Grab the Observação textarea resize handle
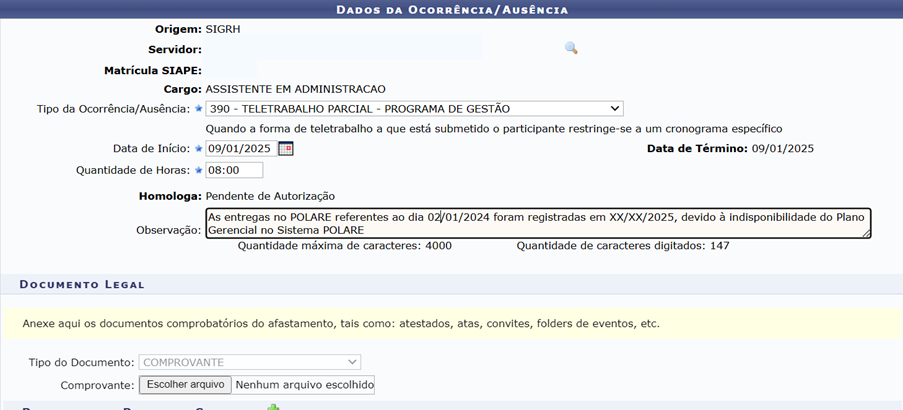Image resolution: width=903 pixels, height=410 pixels. point(866,234)
